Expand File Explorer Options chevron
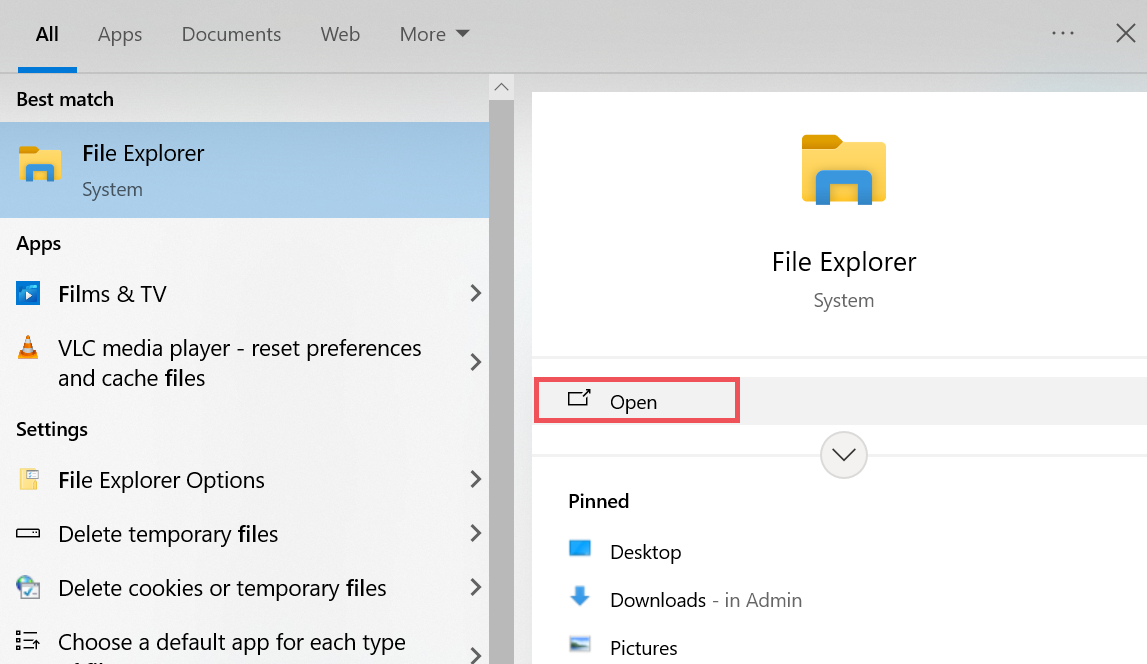 [475, 479]
